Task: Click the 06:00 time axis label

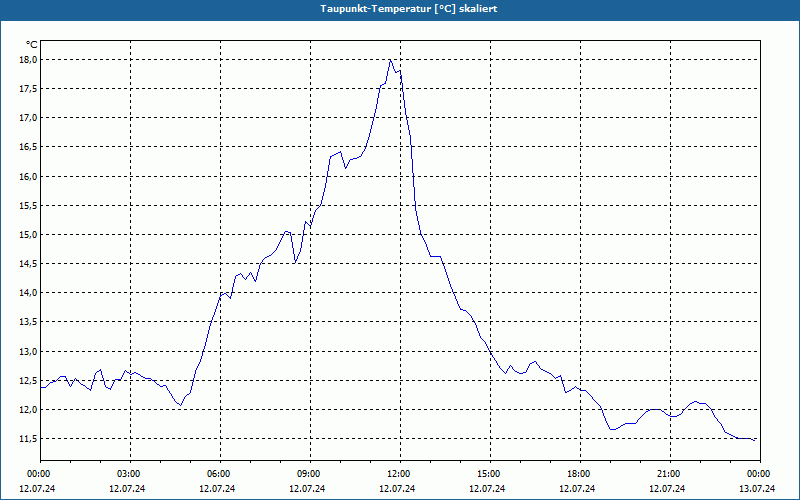Action: [x=220, y=474]
